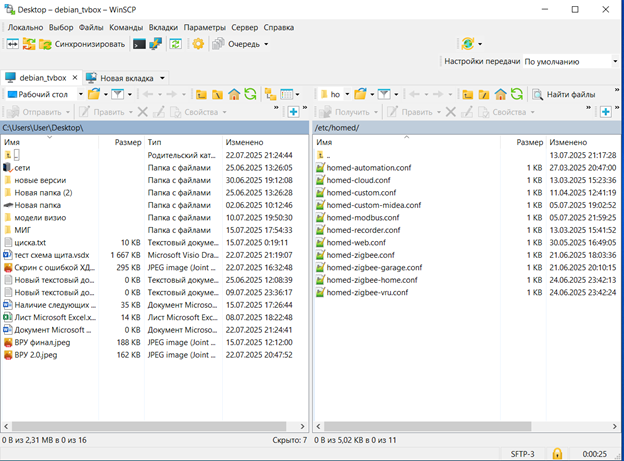Open the Вкладки menu
Screen dimensions: 624x461
coord(163,27)
